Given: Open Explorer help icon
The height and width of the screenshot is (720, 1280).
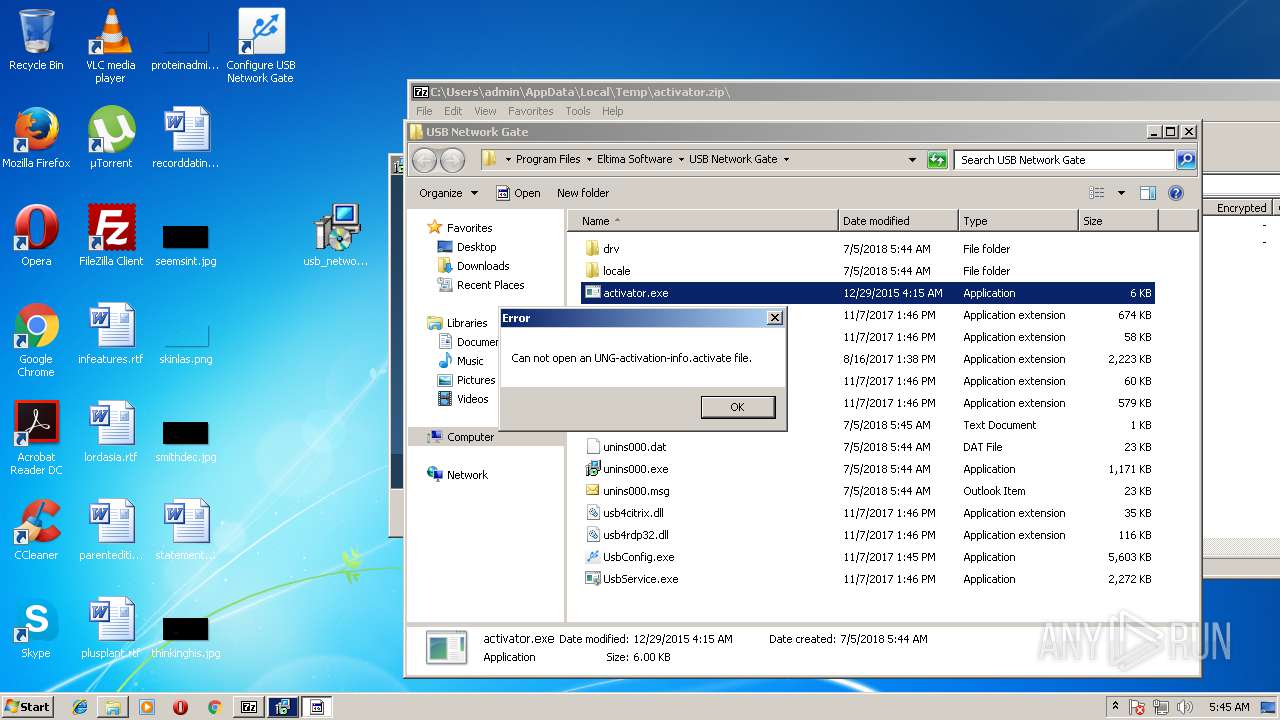Looking at the screenshot, I should [x=1176, y=193].
